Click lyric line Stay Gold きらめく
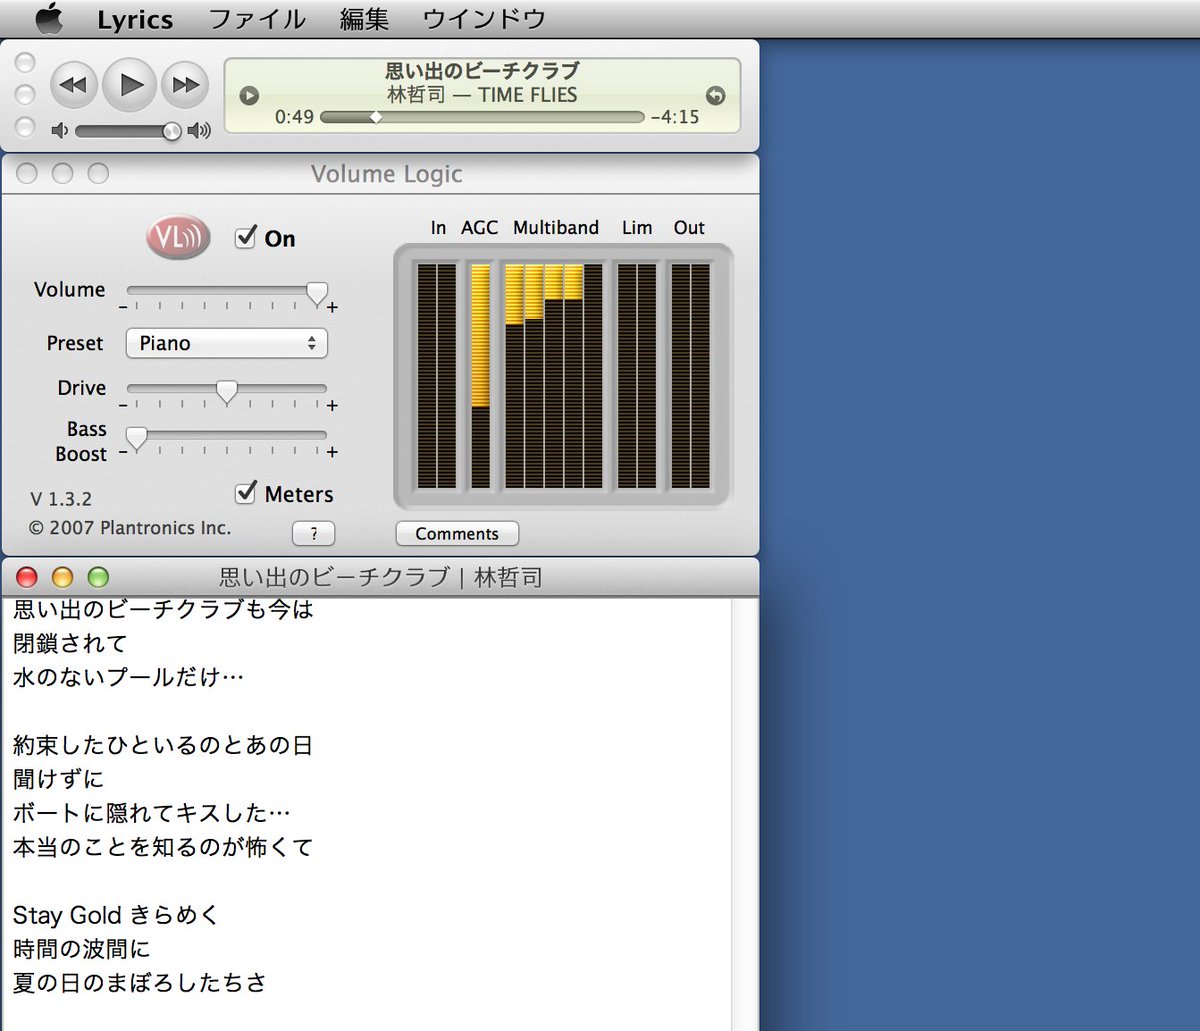 116,915
